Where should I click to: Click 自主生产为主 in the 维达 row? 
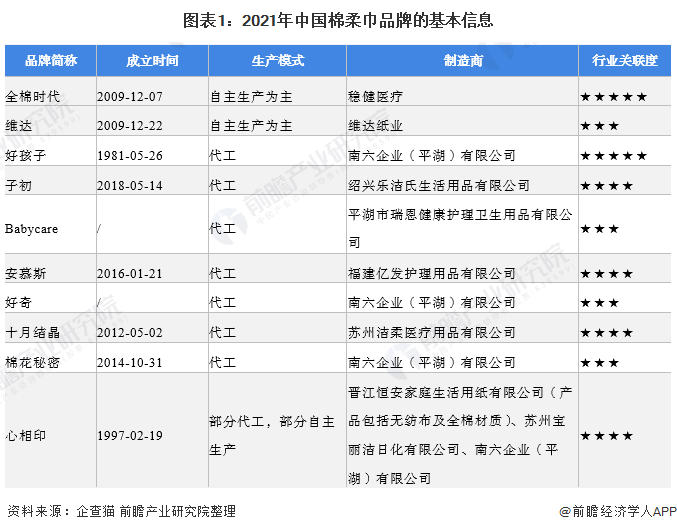pyautogui.click(x=251, y=126)
